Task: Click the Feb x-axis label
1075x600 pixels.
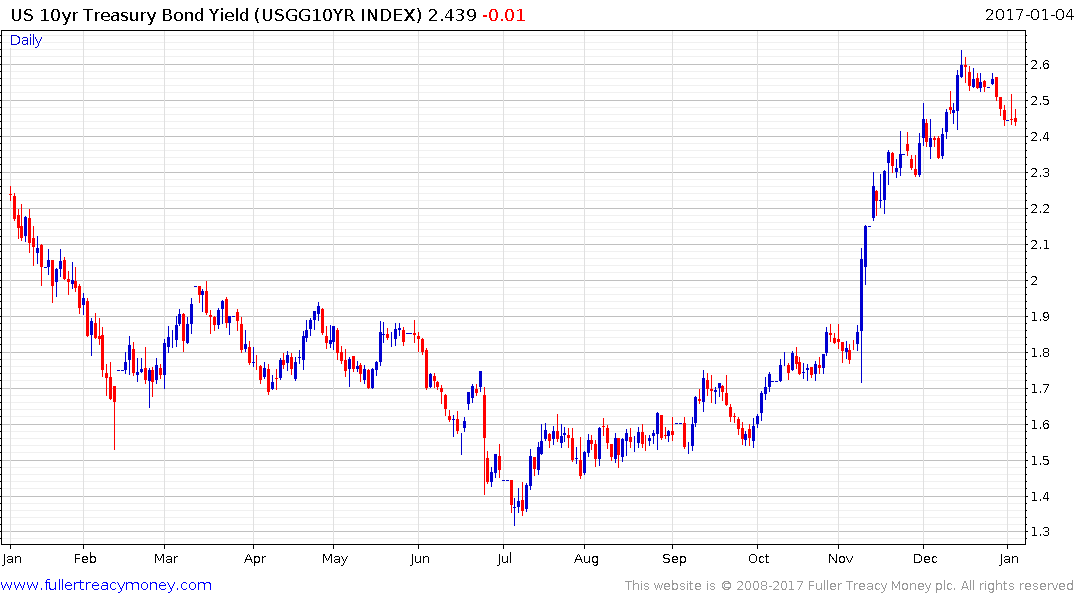Action: 85,559
